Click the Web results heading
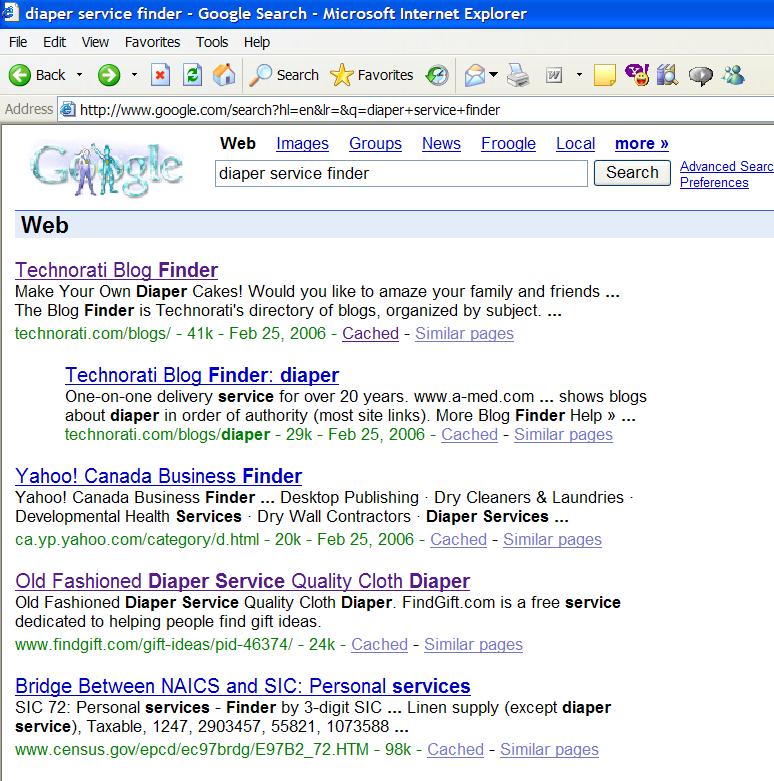The height and width of the screenshot is (781, 774). tap(44, 225)
